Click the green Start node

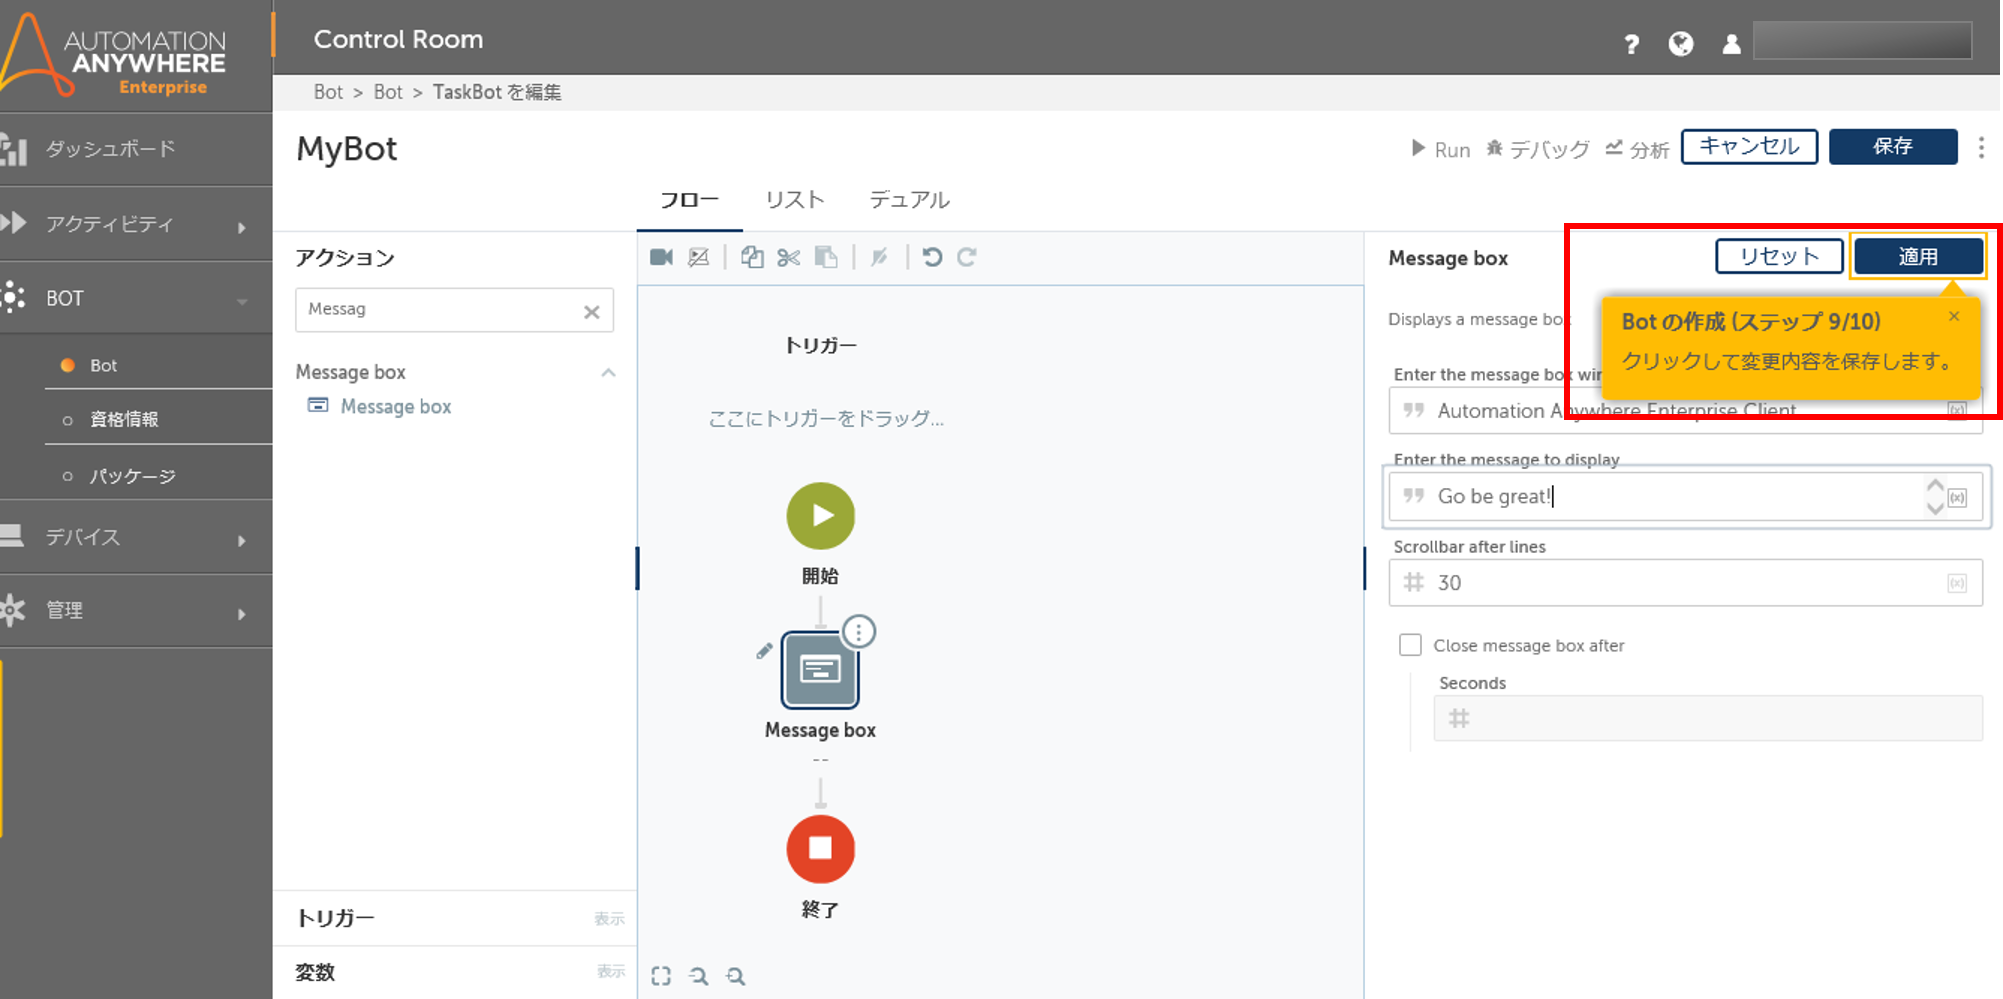pos(820,516)
